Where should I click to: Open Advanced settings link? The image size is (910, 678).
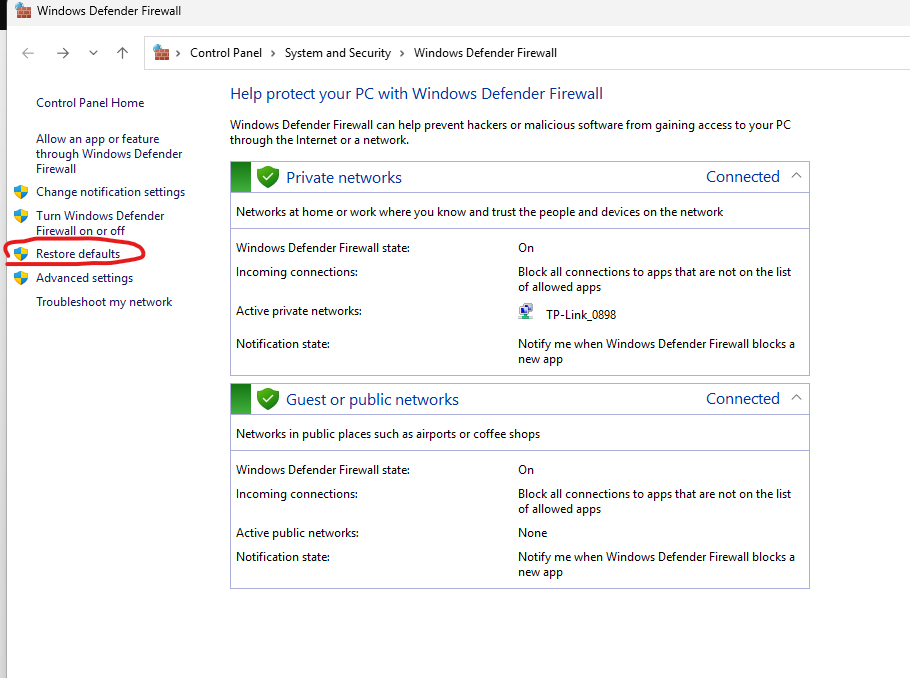click(84, 278)
